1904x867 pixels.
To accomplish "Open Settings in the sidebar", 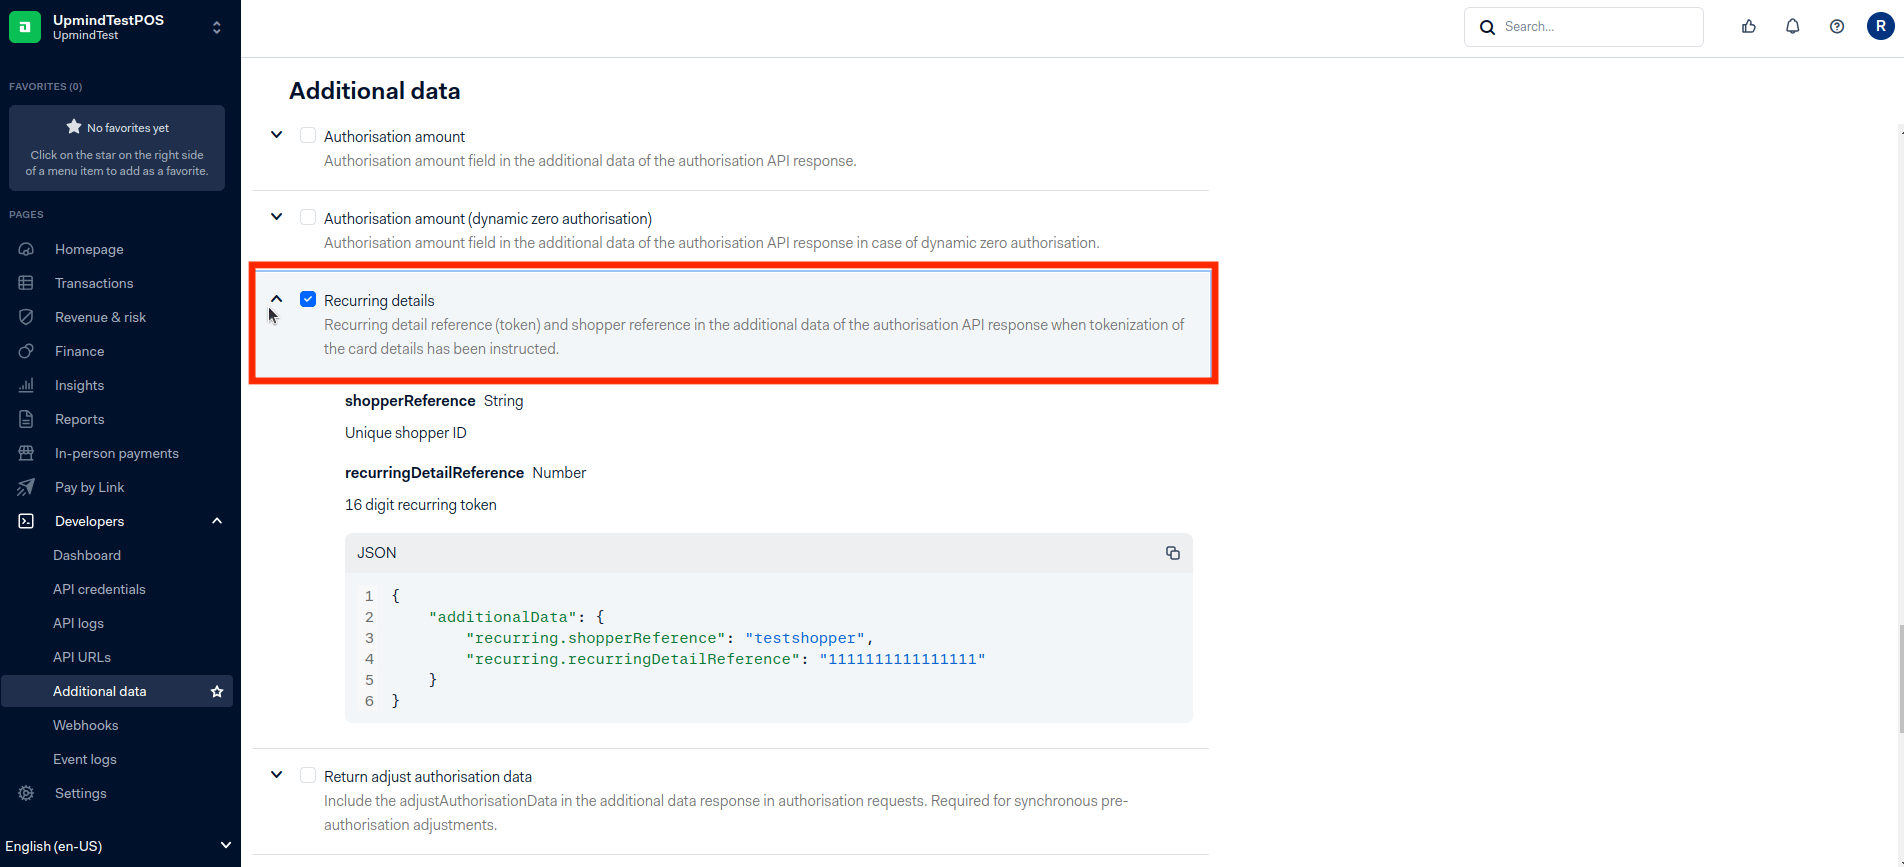I will pyautogui.click(x=81, y=793).
